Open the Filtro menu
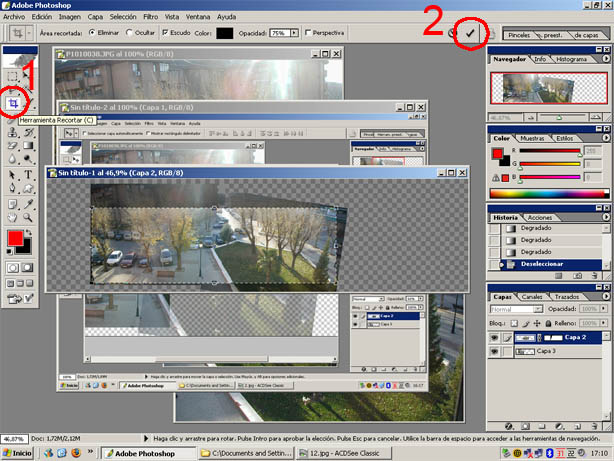614x461 pixels. click(x=151, y=17)
